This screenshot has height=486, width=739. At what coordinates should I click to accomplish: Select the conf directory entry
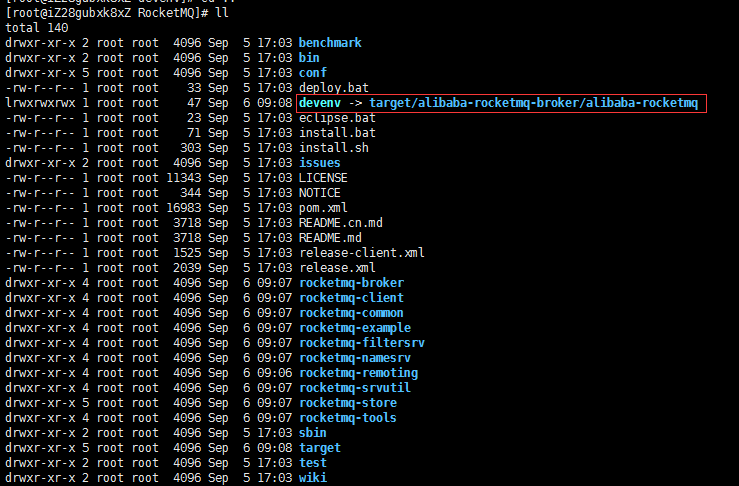tap(312, 73)
